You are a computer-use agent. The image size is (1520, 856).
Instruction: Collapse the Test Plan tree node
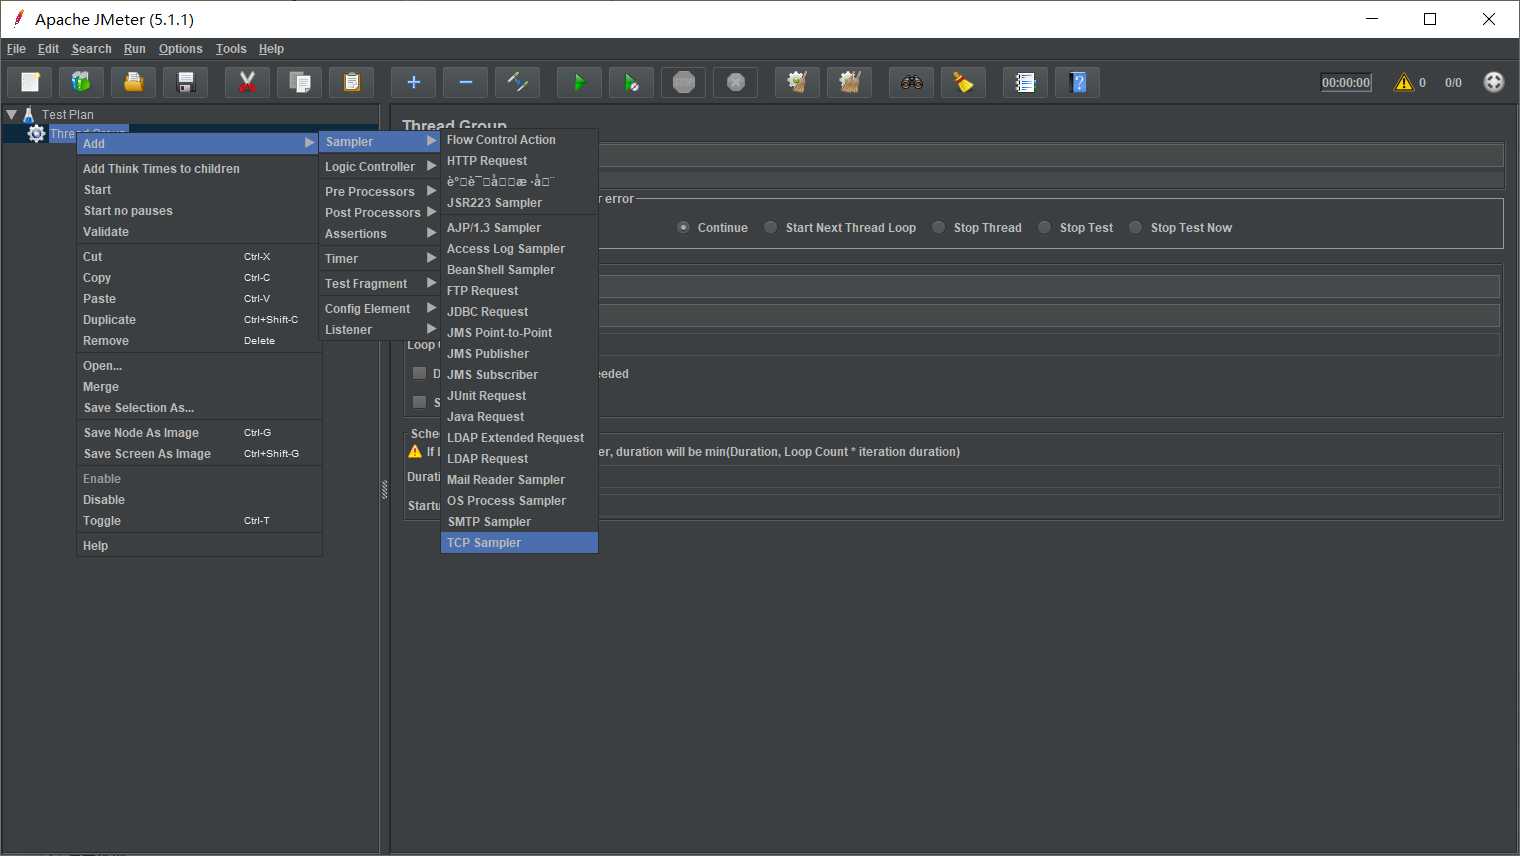click(12, 115)
